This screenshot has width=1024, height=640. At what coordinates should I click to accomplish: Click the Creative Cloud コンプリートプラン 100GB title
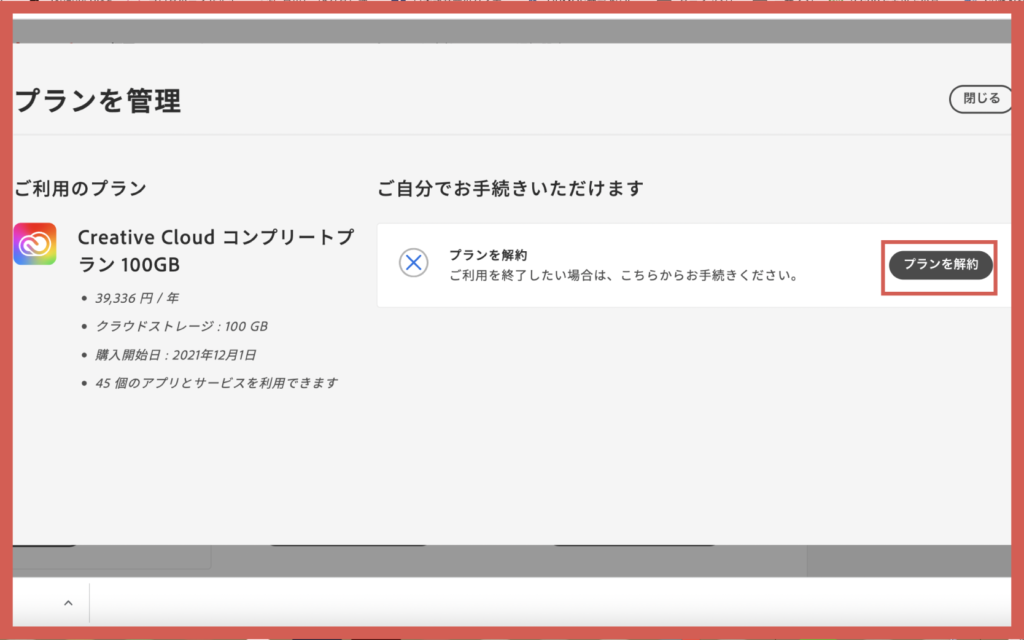coord(216,251)
